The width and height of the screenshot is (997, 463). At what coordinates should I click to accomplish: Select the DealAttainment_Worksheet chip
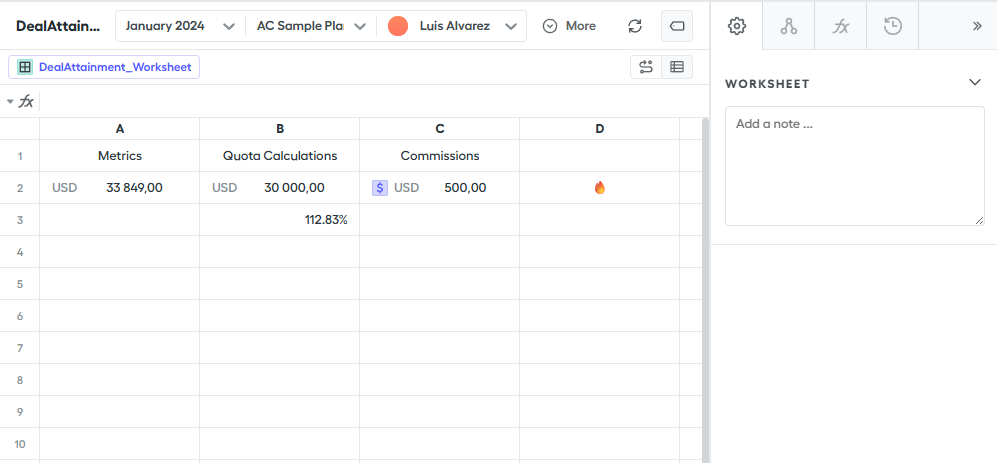(x=105, y=67)
